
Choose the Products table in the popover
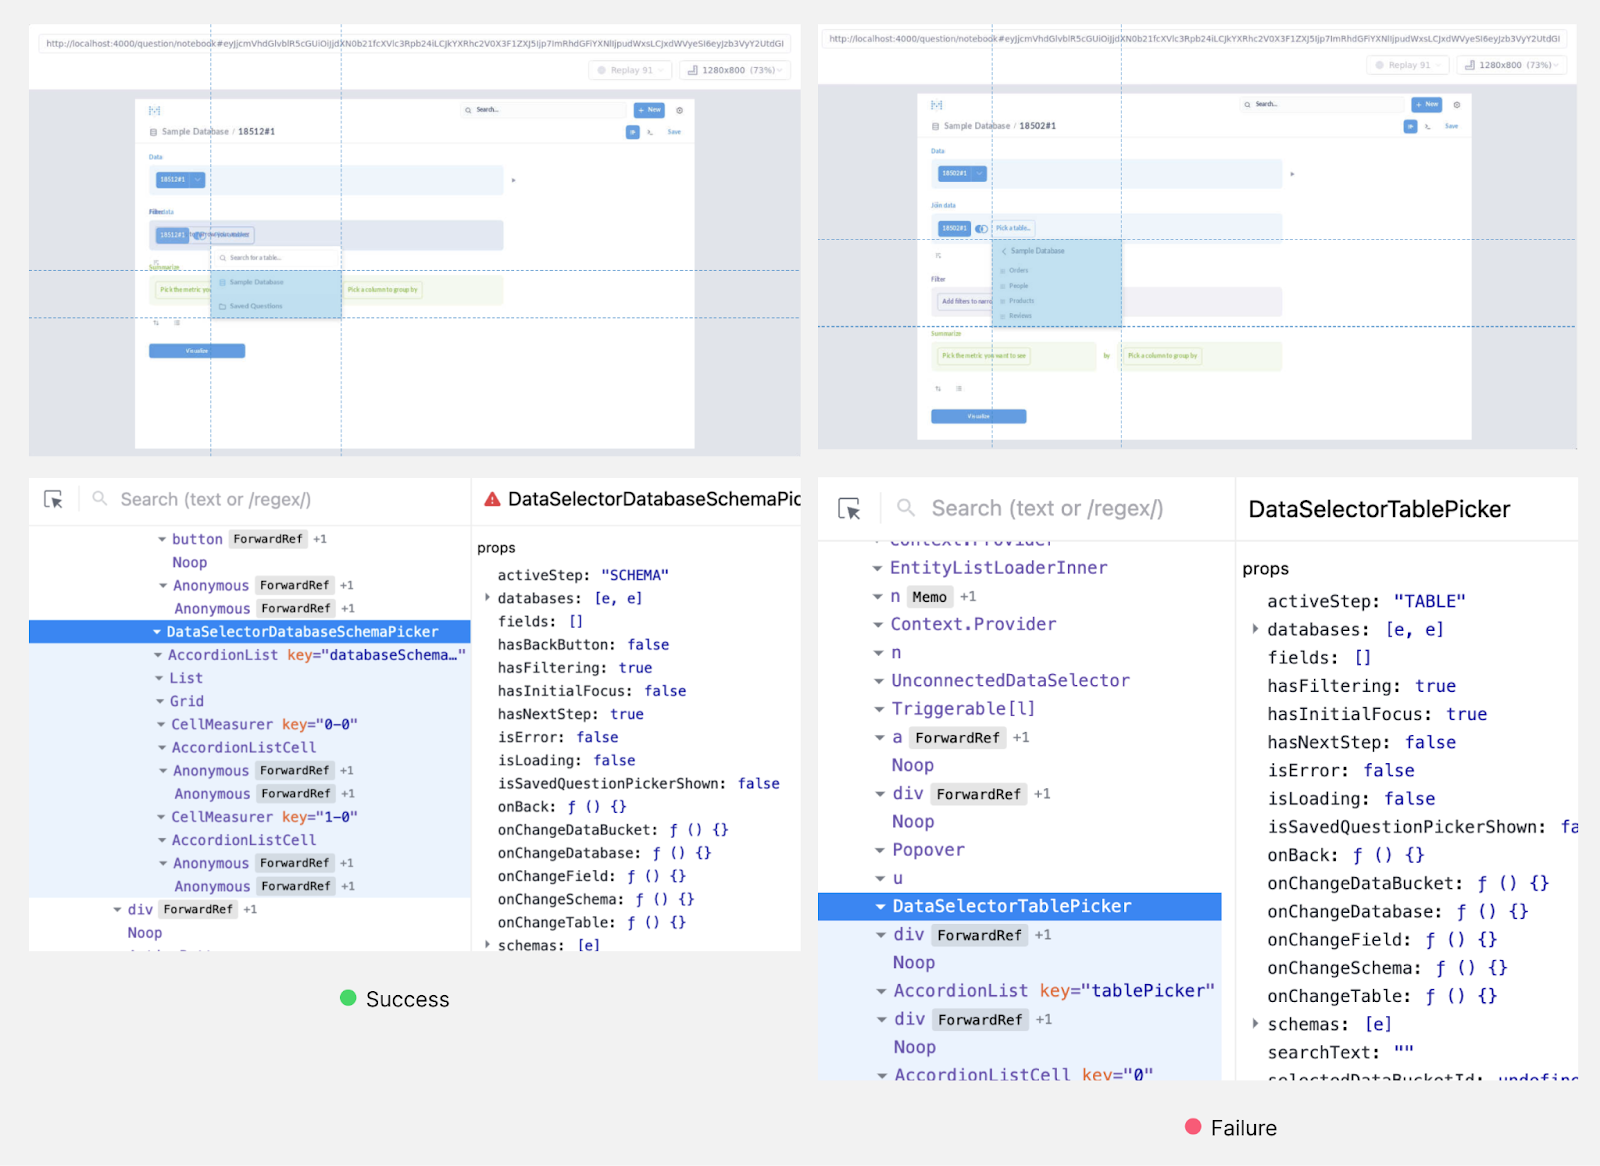[1057, 301]
